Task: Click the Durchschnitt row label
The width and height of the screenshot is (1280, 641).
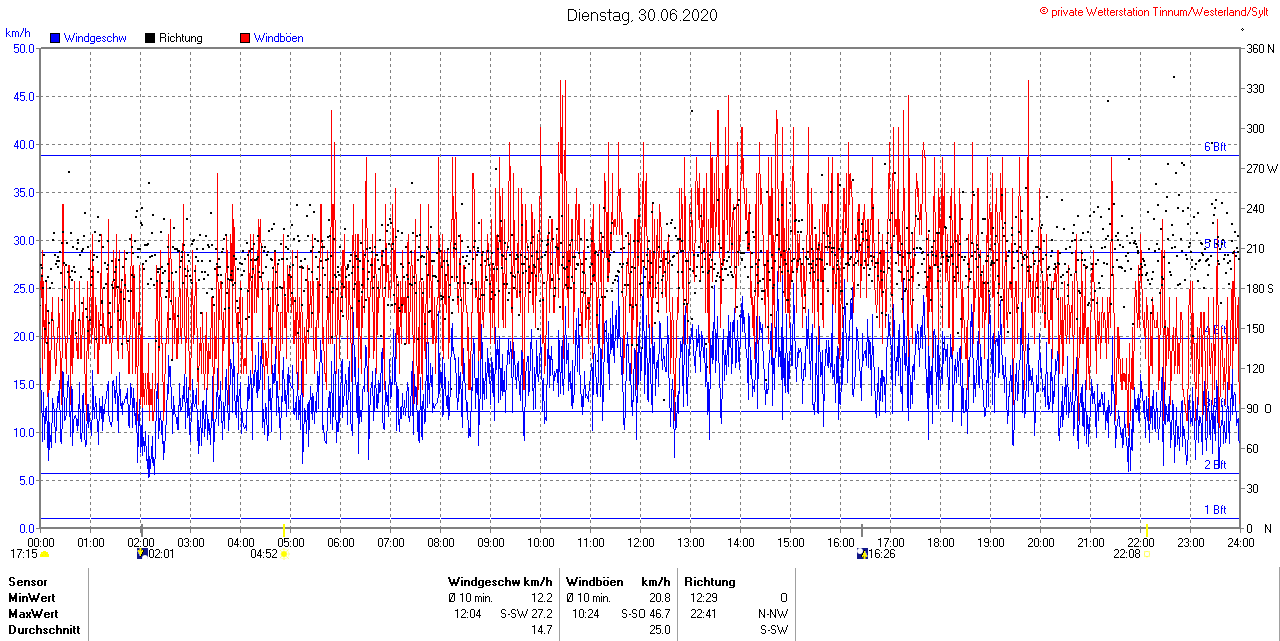Action: pyautogui.click(x=43, y=631)
